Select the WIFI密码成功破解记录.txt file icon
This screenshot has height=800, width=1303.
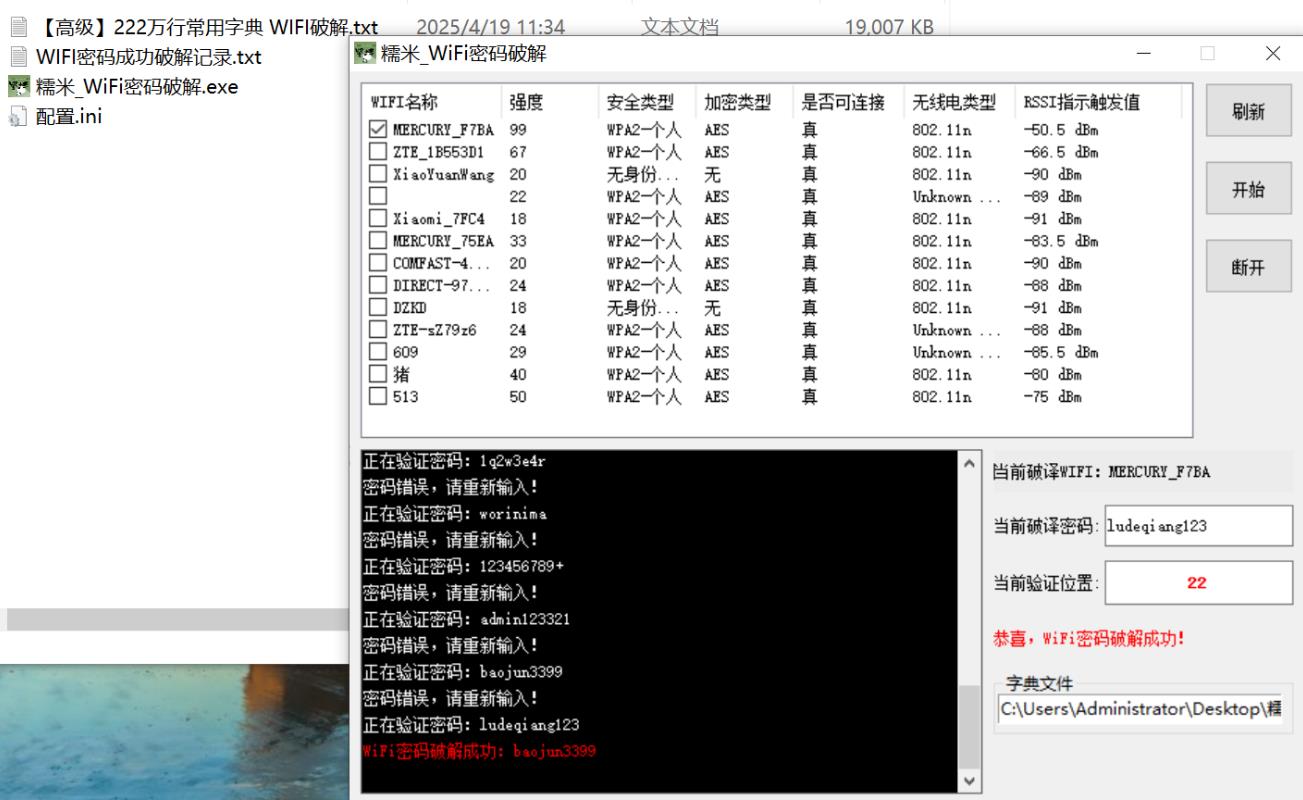point(18,57)
